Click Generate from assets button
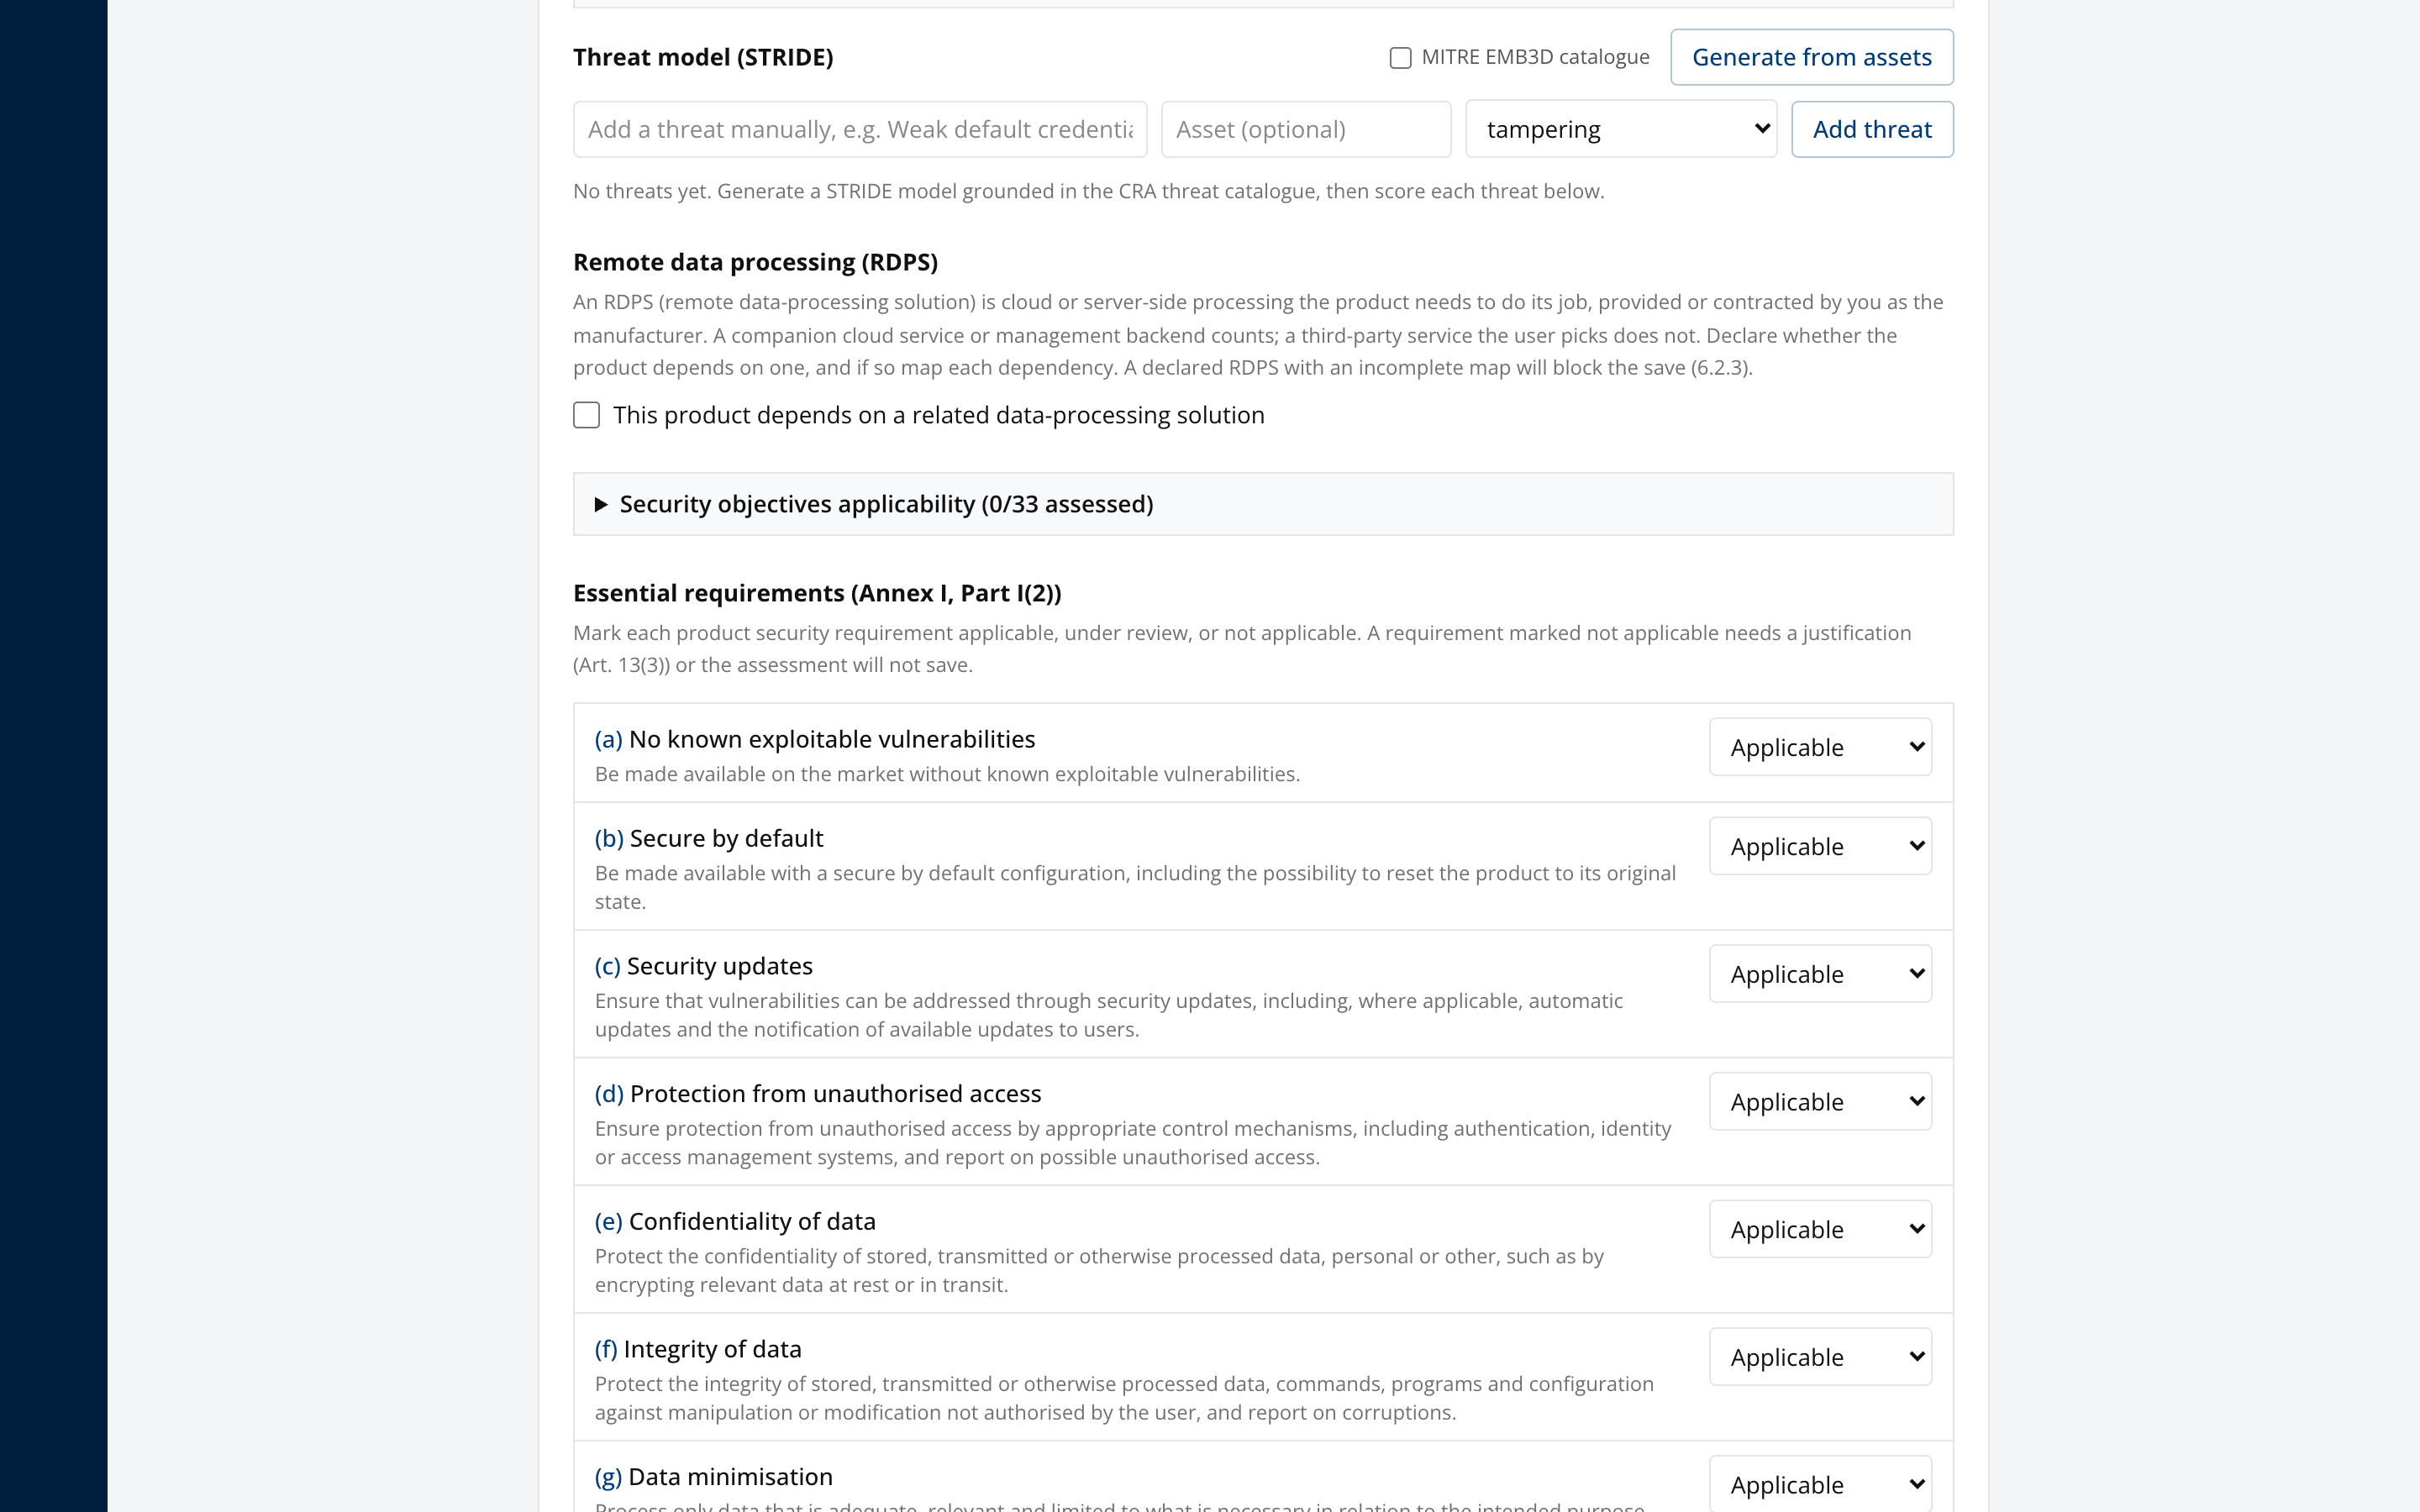The height and width of the screenshot is (1512, 2420). tap(1811, 57)
